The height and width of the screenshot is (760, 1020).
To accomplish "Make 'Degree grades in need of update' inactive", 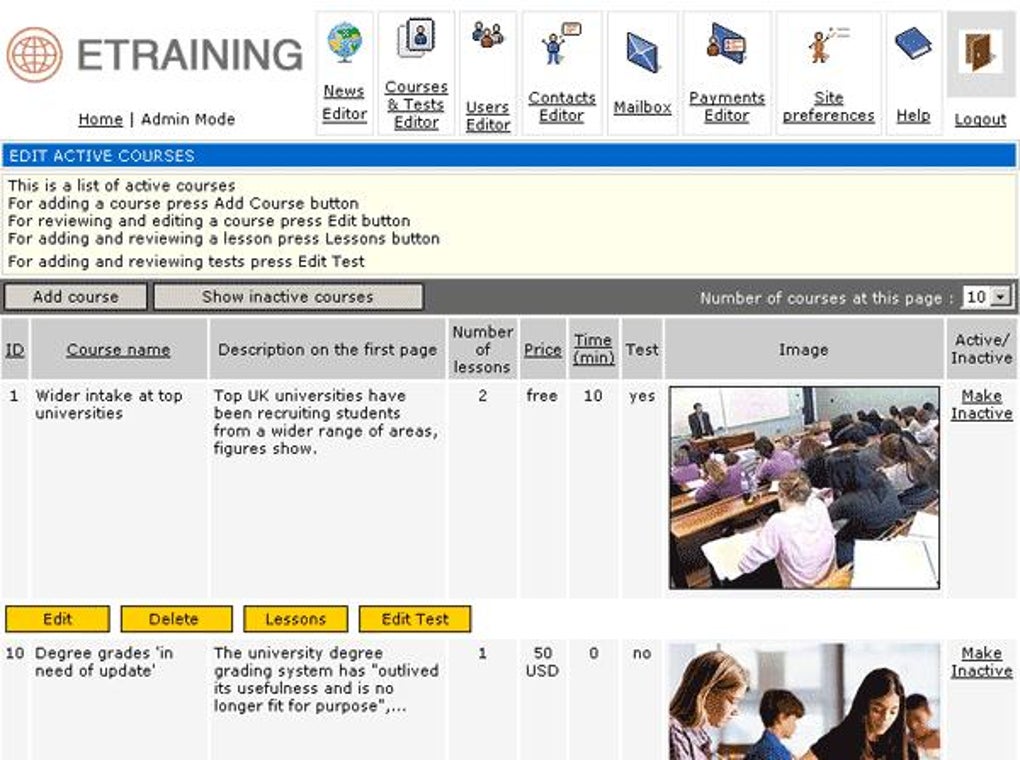I will click(981, 661).
